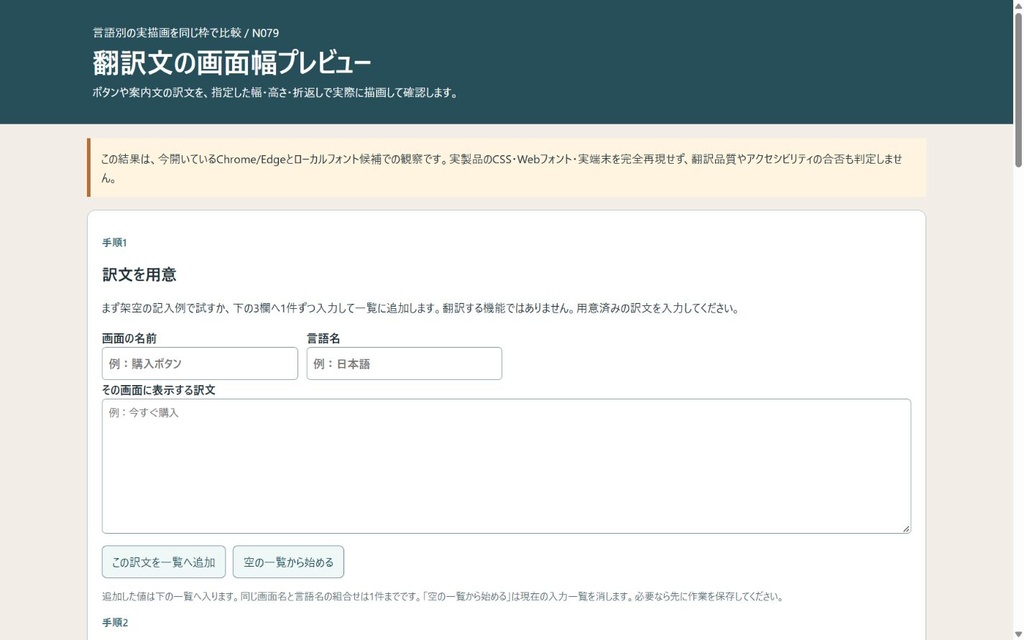Click the 手順1 step label
The width and height of the screenshot is (1024, 640).
(114, 243)
